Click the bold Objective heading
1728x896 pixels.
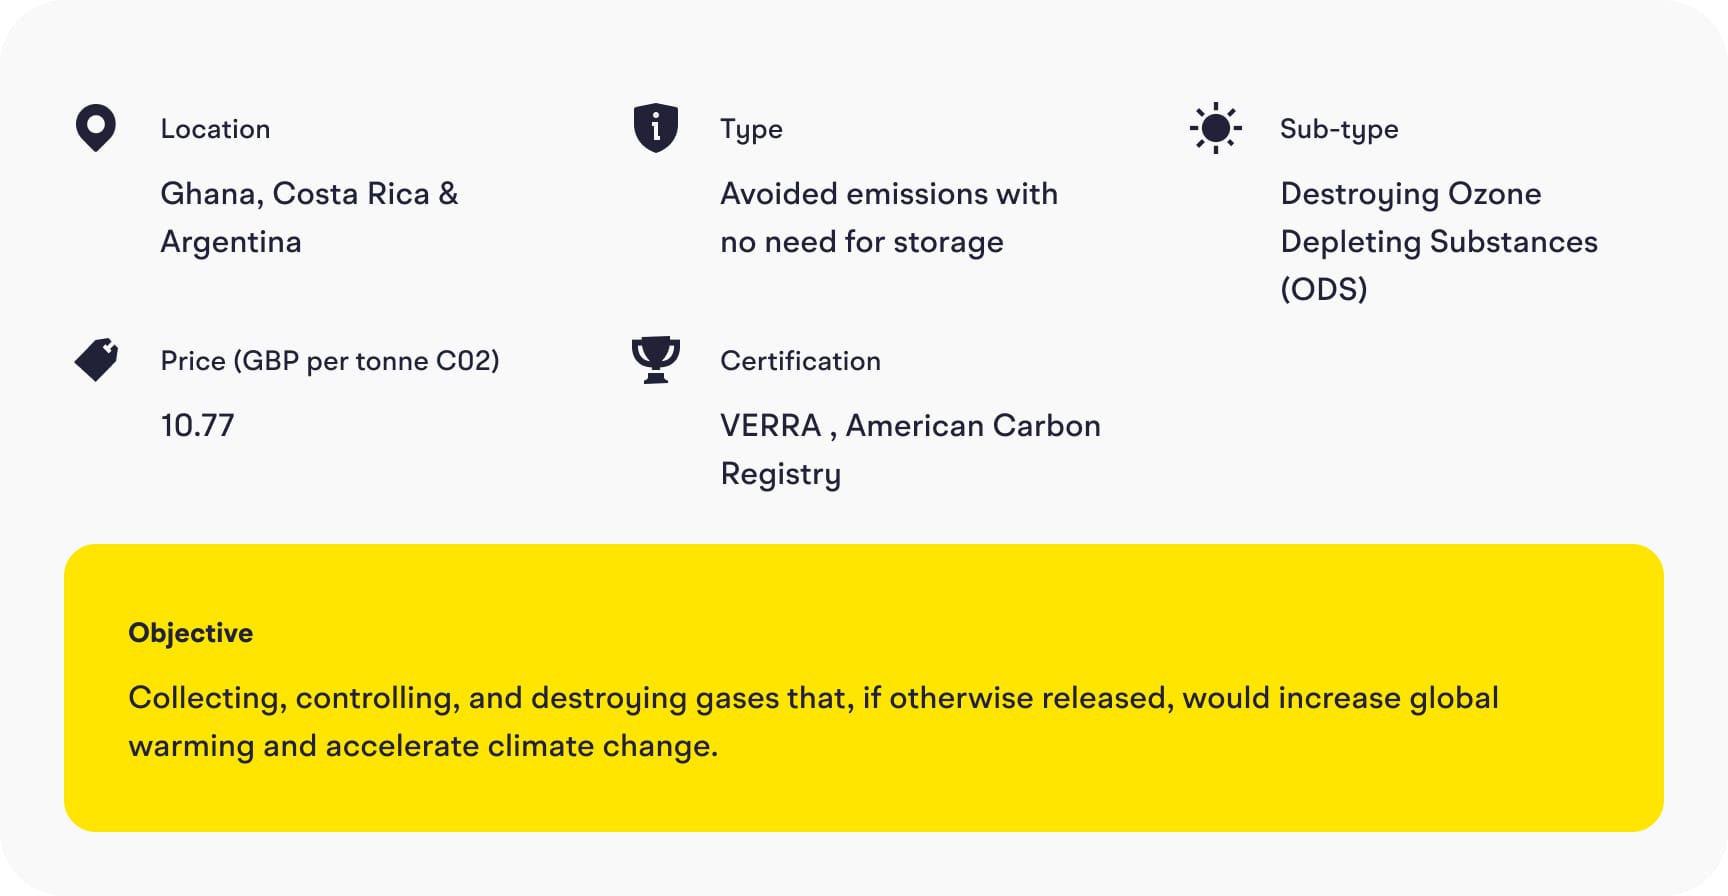coord(191,633)
